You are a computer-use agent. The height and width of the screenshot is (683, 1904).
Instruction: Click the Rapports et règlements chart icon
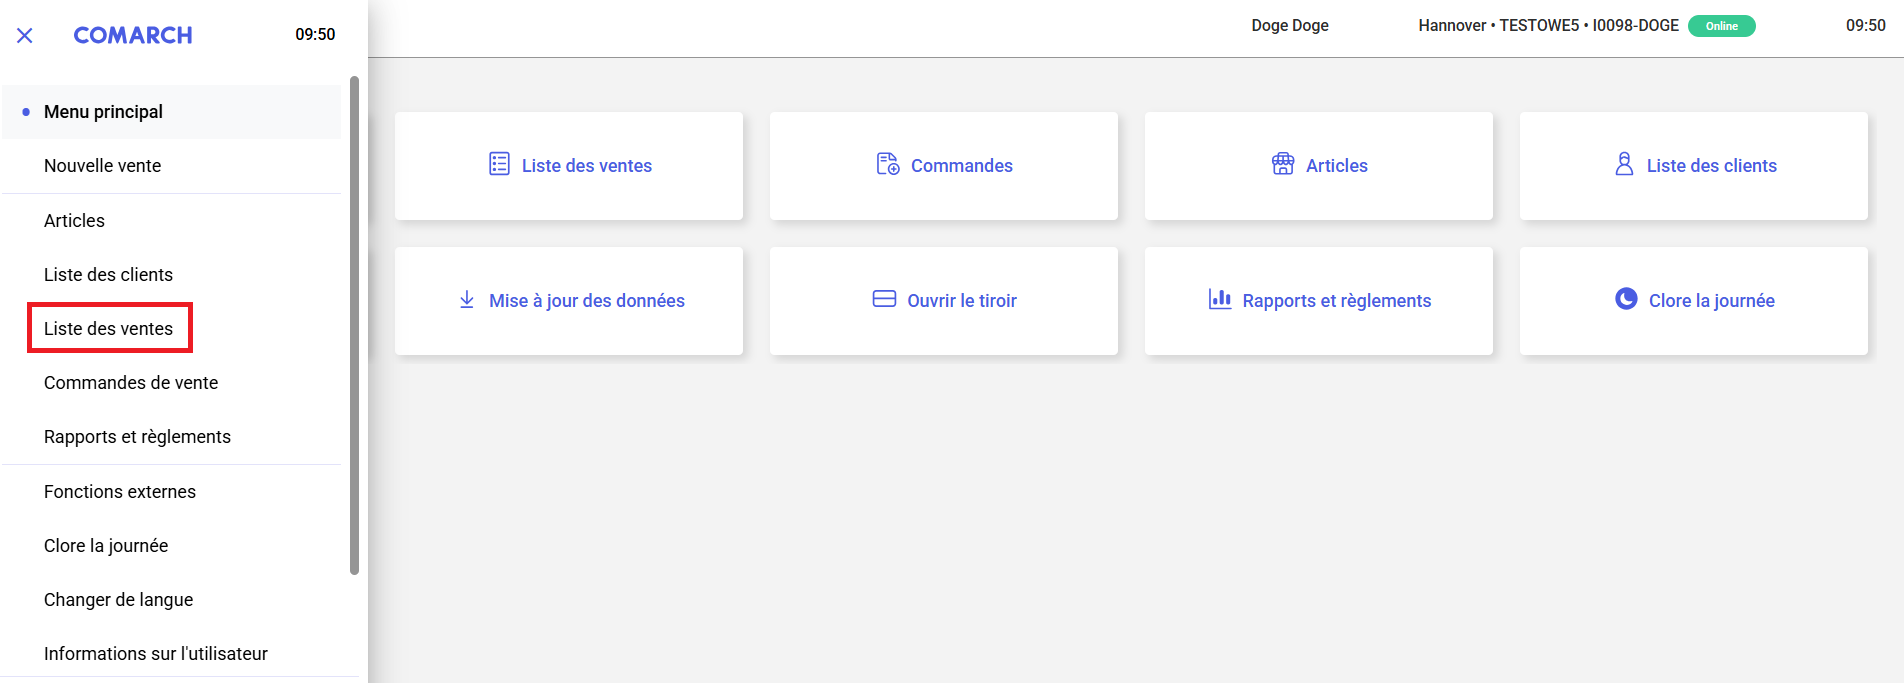1219,299
